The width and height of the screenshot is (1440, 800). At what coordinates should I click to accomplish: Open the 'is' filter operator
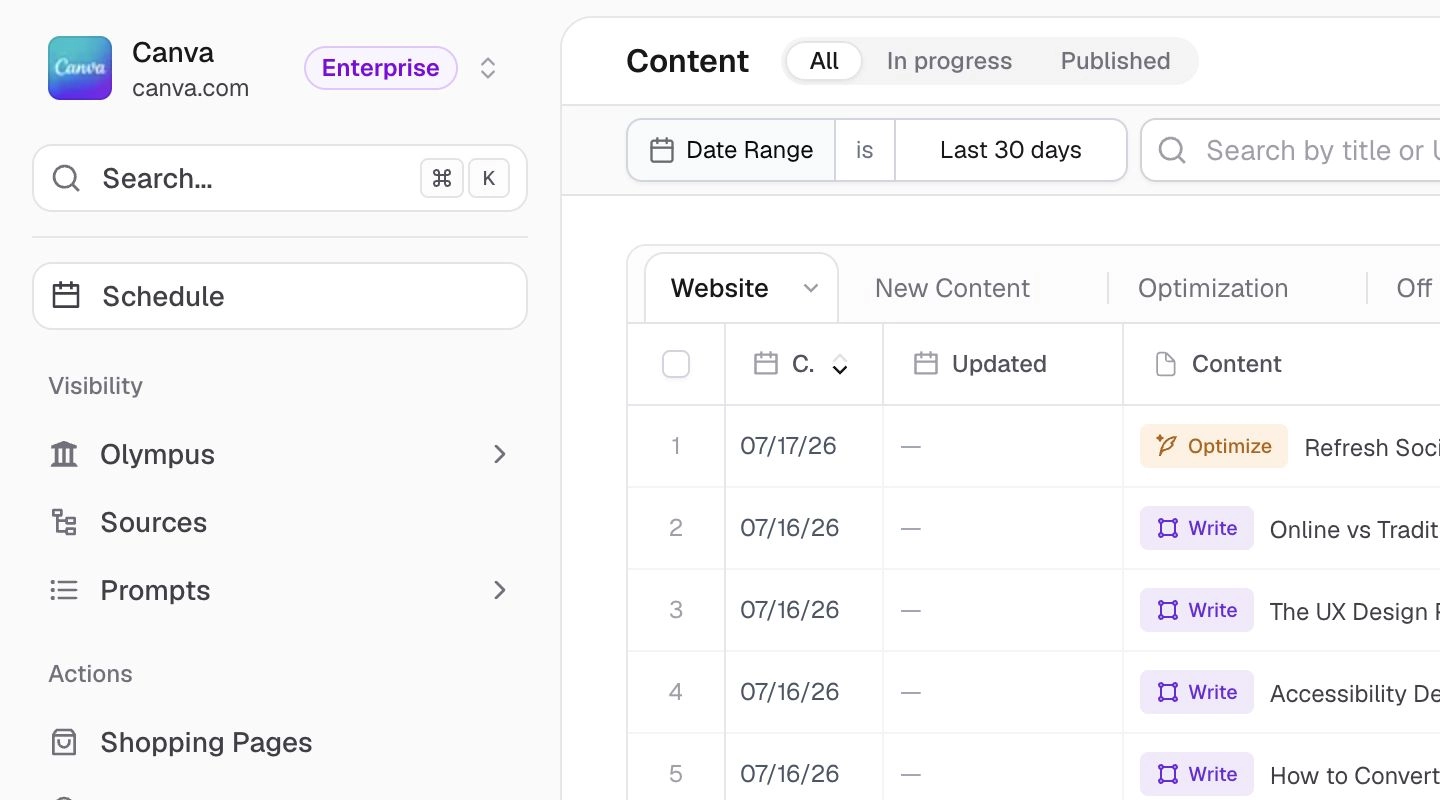coord(865,150)
